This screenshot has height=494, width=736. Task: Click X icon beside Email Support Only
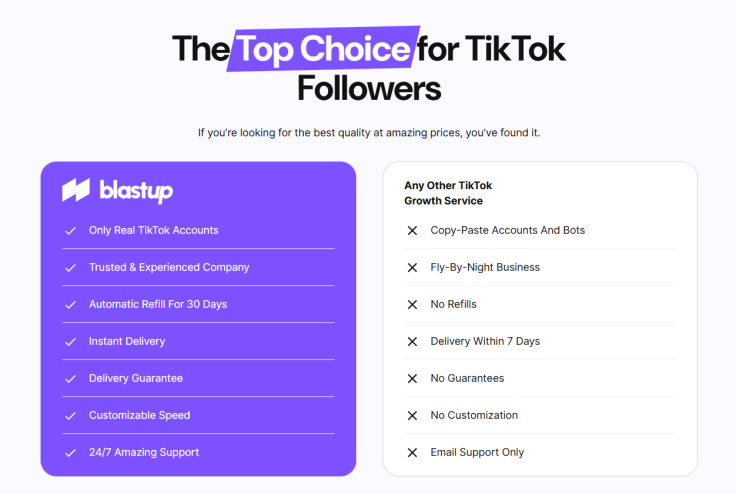tap(412, 453)
